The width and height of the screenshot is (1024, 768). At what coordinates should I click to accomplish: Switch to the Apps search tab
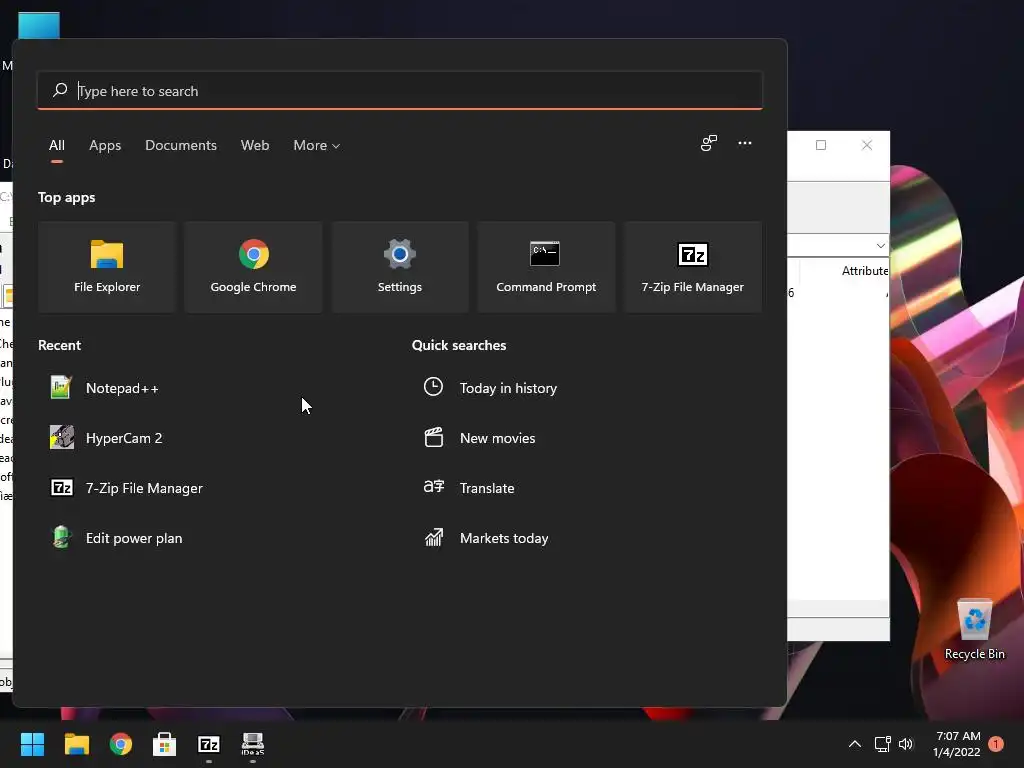(x=105, y=145)
